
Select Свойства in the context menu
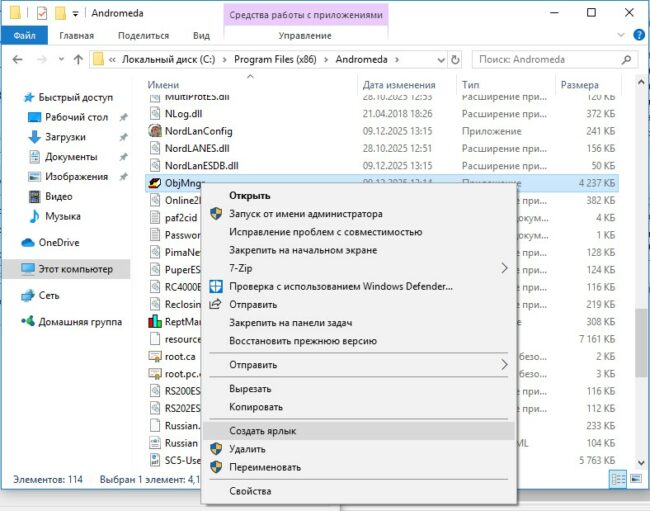pos(250,491)
